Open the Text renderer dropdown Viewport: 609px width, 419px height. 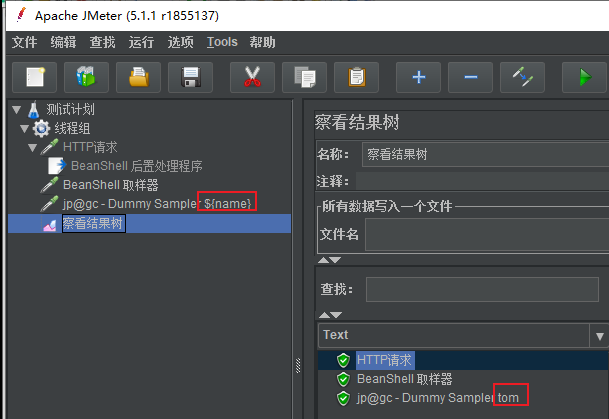(599, 336)
